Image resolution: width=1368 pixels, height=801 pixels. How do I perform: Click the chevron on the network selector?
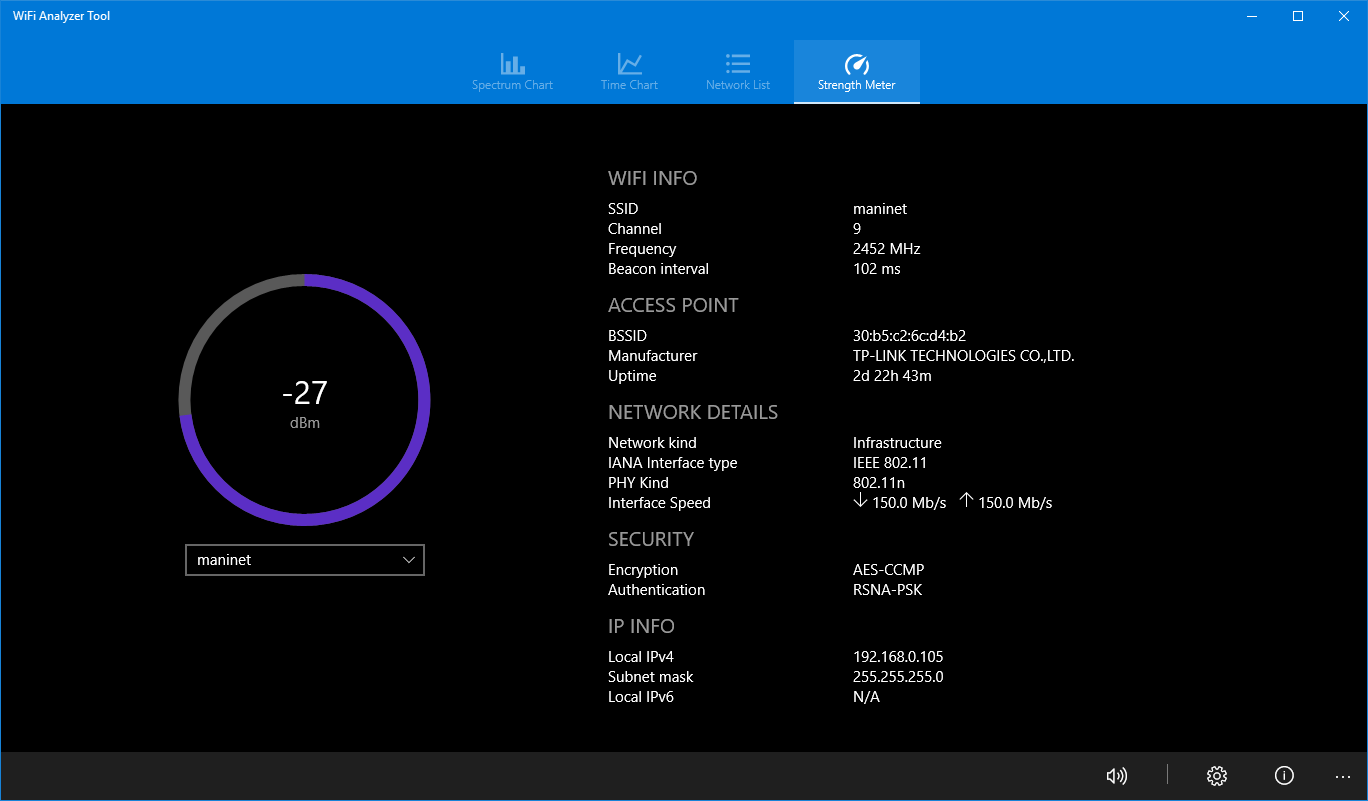(x=409, y=560)
